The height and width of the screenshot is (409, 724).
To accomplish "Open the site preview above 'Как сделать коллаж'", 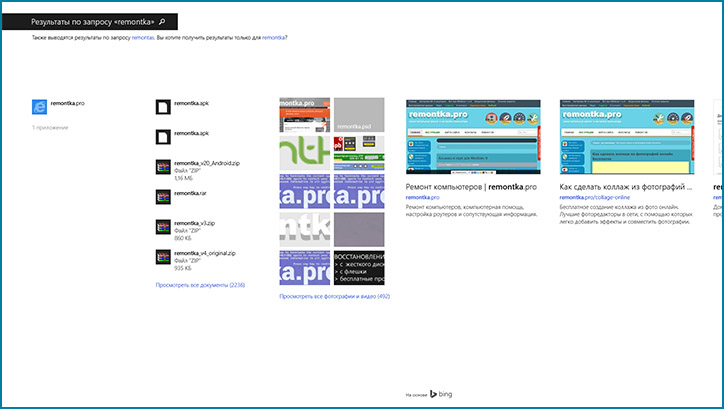I will (627, 137).
